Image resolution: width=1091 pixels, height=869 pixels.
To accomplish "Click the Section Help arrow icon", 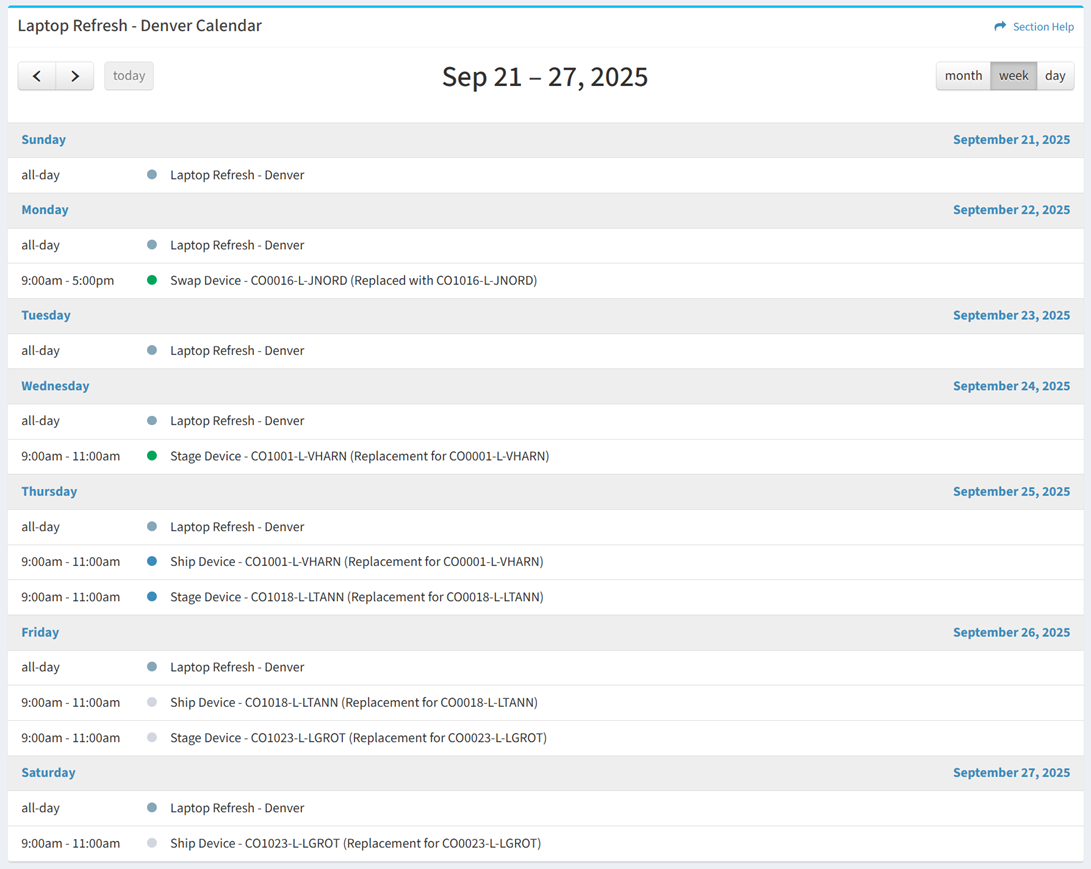I will pyautogui.click(x=1000, y=27).
